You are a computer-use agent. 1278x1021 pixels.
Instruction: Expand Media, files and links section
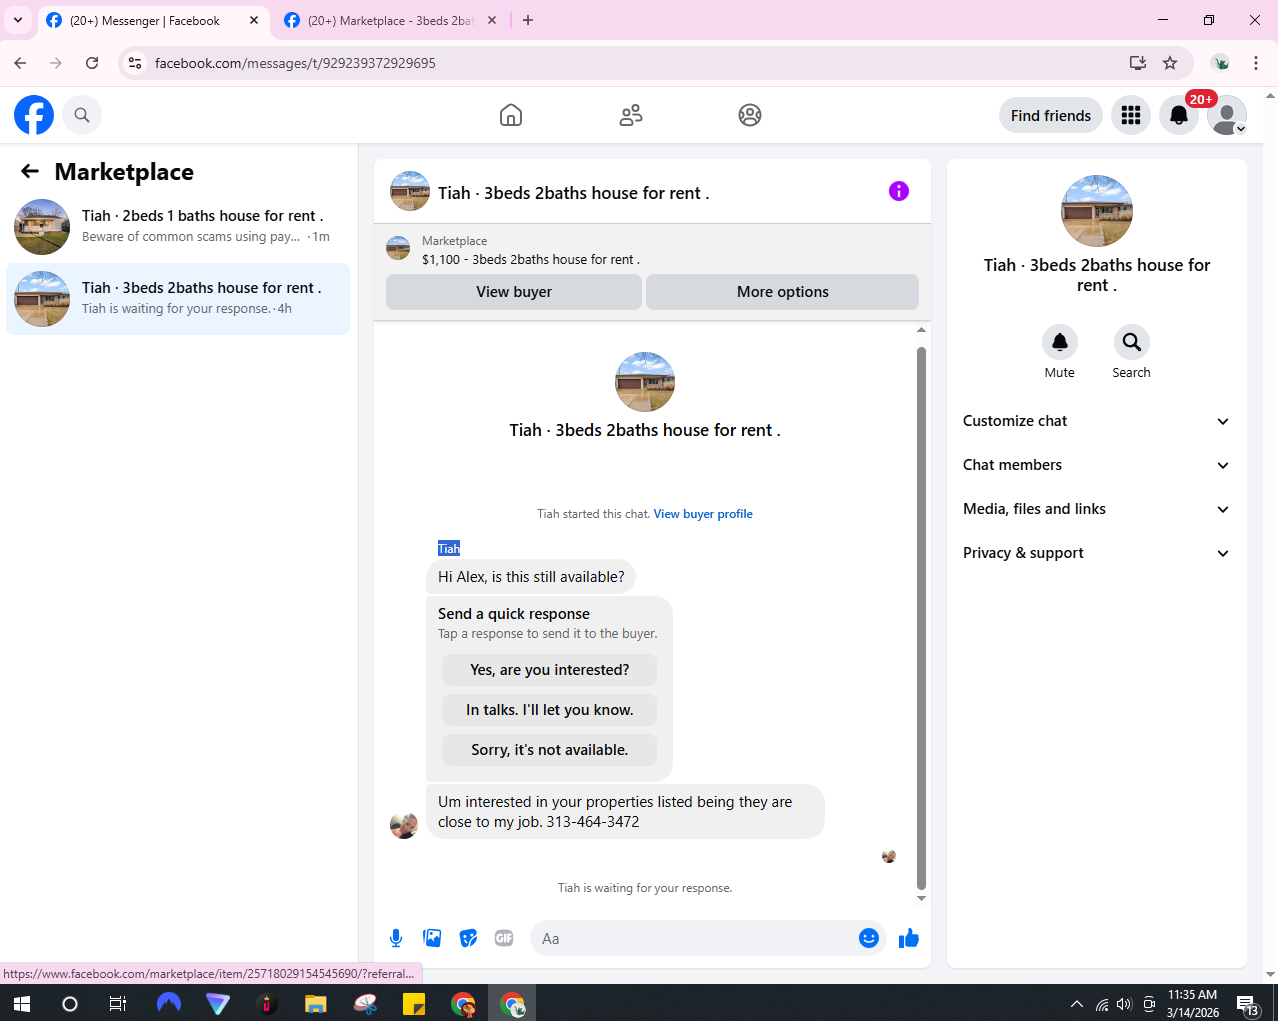[x=1097, y=509]
